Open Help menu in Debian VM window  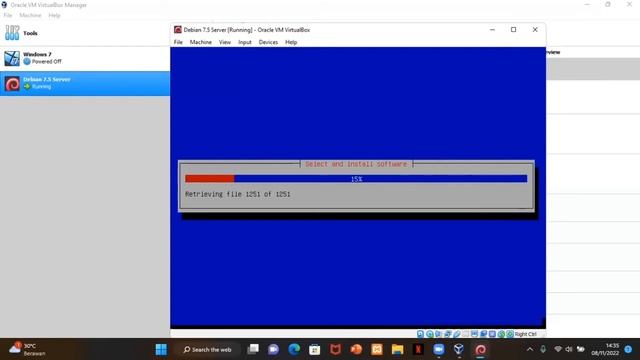[x=291, y=42]
